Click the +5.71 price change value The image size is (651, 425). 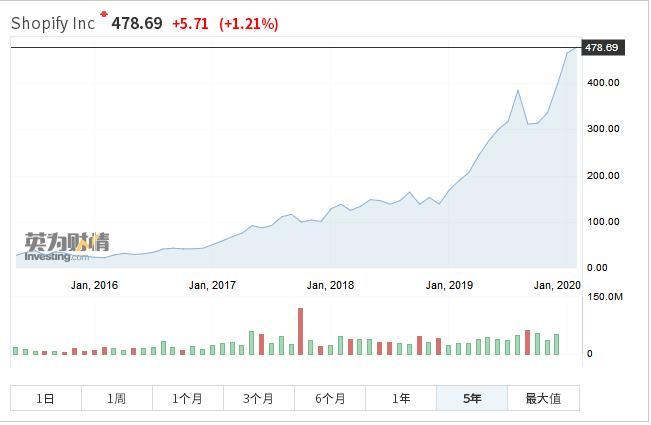pyautogui.click(x=190, y=23)
